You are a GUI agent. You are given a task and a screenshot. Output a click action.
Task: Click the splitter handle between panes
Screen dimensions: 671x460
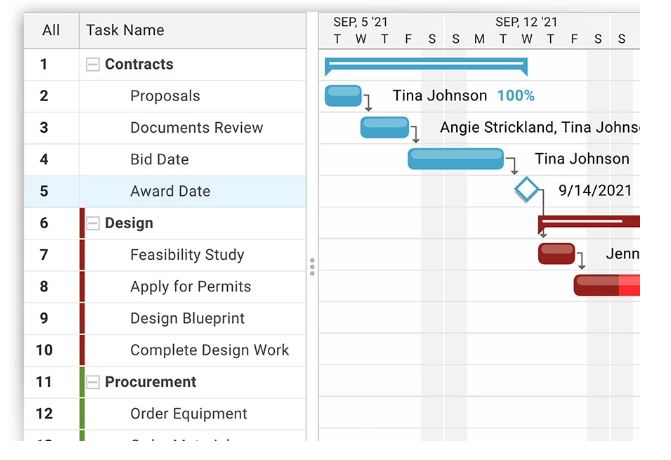(x=312, y=266)
